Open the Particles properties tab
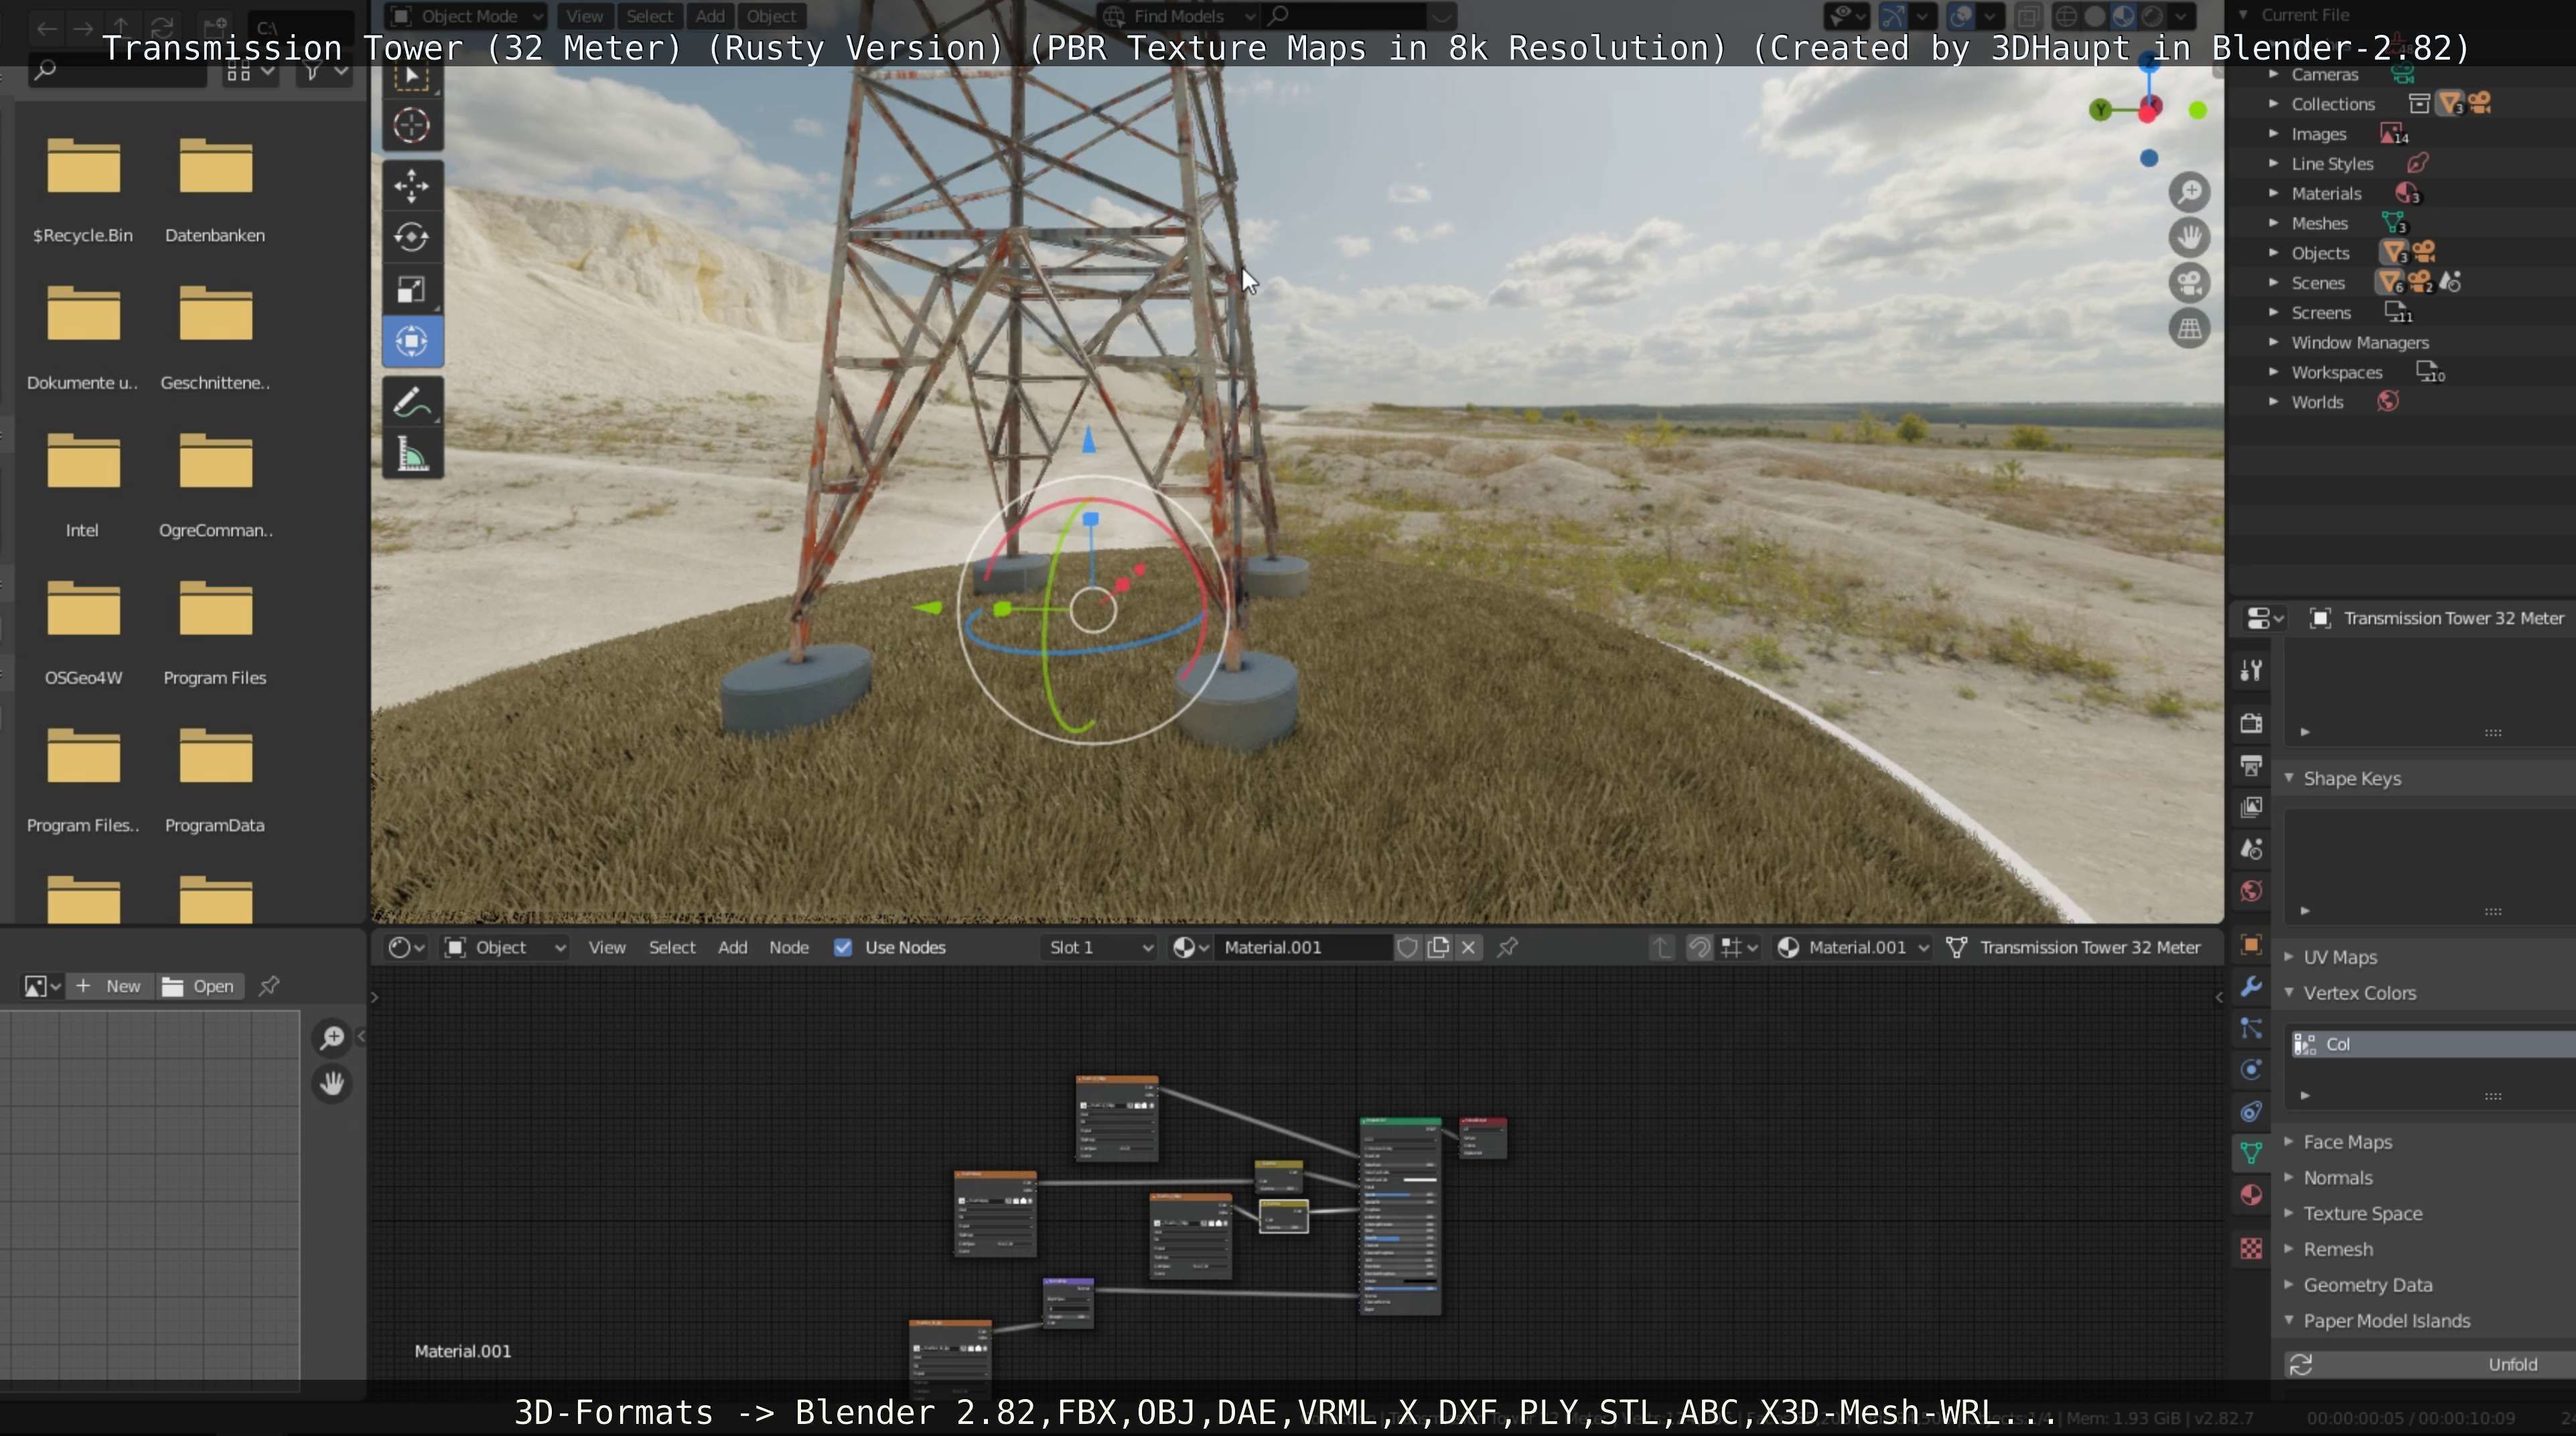2576x1436 pixels. tap(2251, 1028)
